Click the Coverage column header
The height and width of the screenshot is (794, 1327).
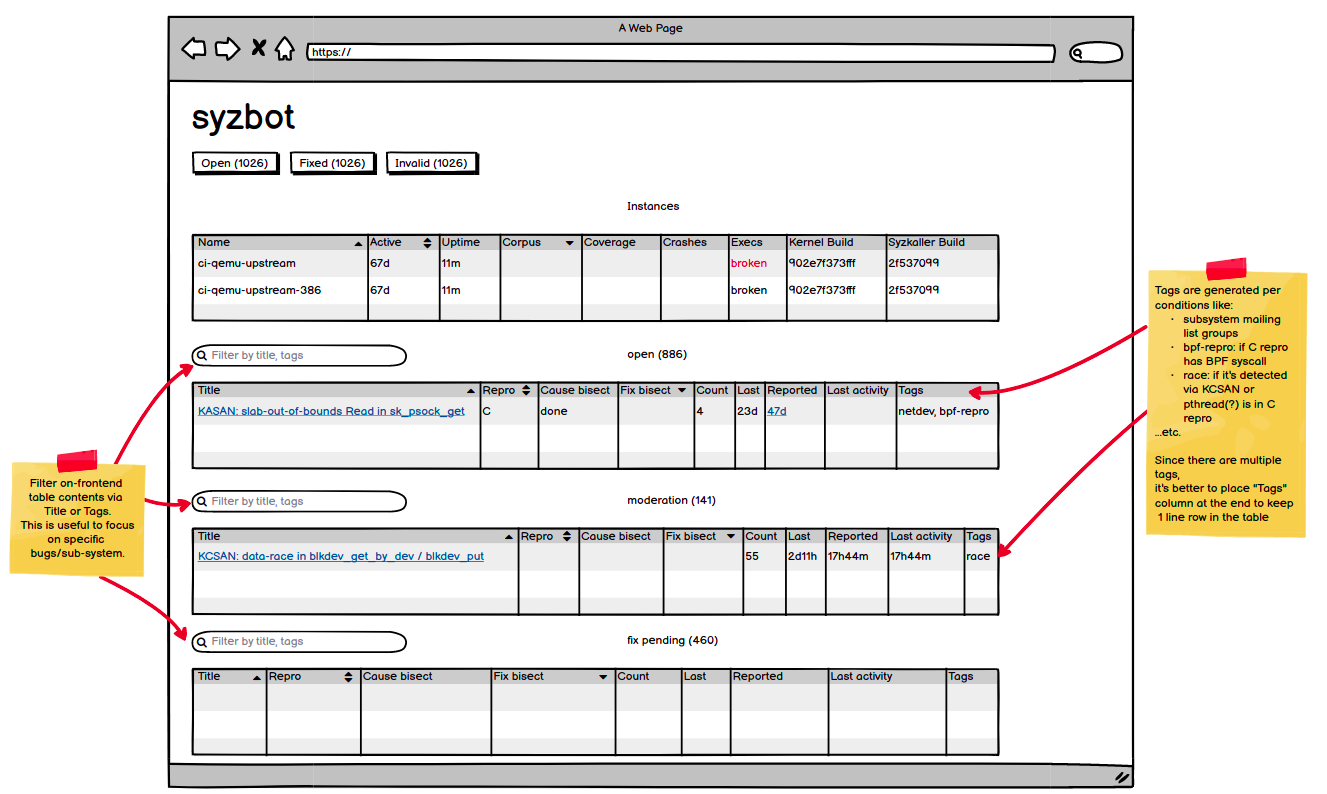[x=610, y=242]
